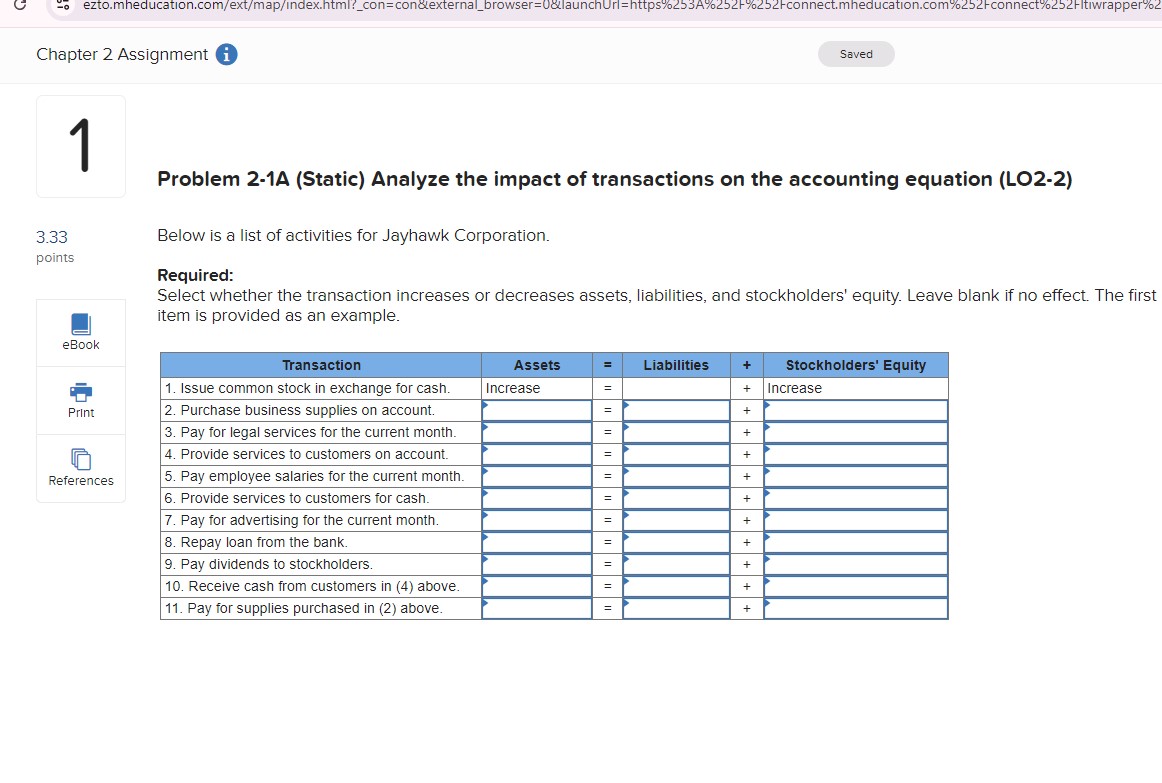Open the eBook resource
Viewport: 1162px width, 783px height.
point(80,331)
